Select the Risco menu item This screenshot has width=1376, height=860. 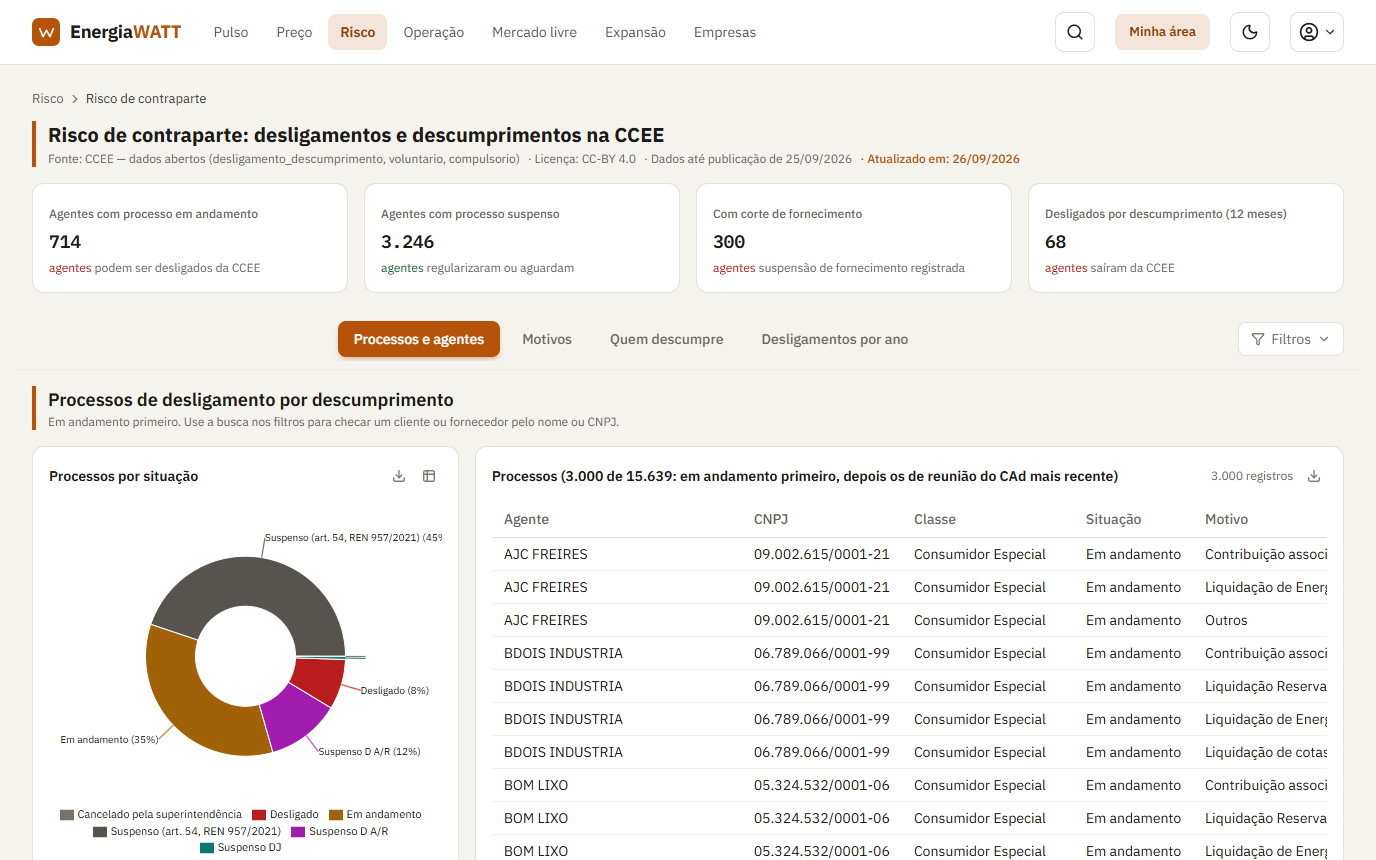pos(358,32)
